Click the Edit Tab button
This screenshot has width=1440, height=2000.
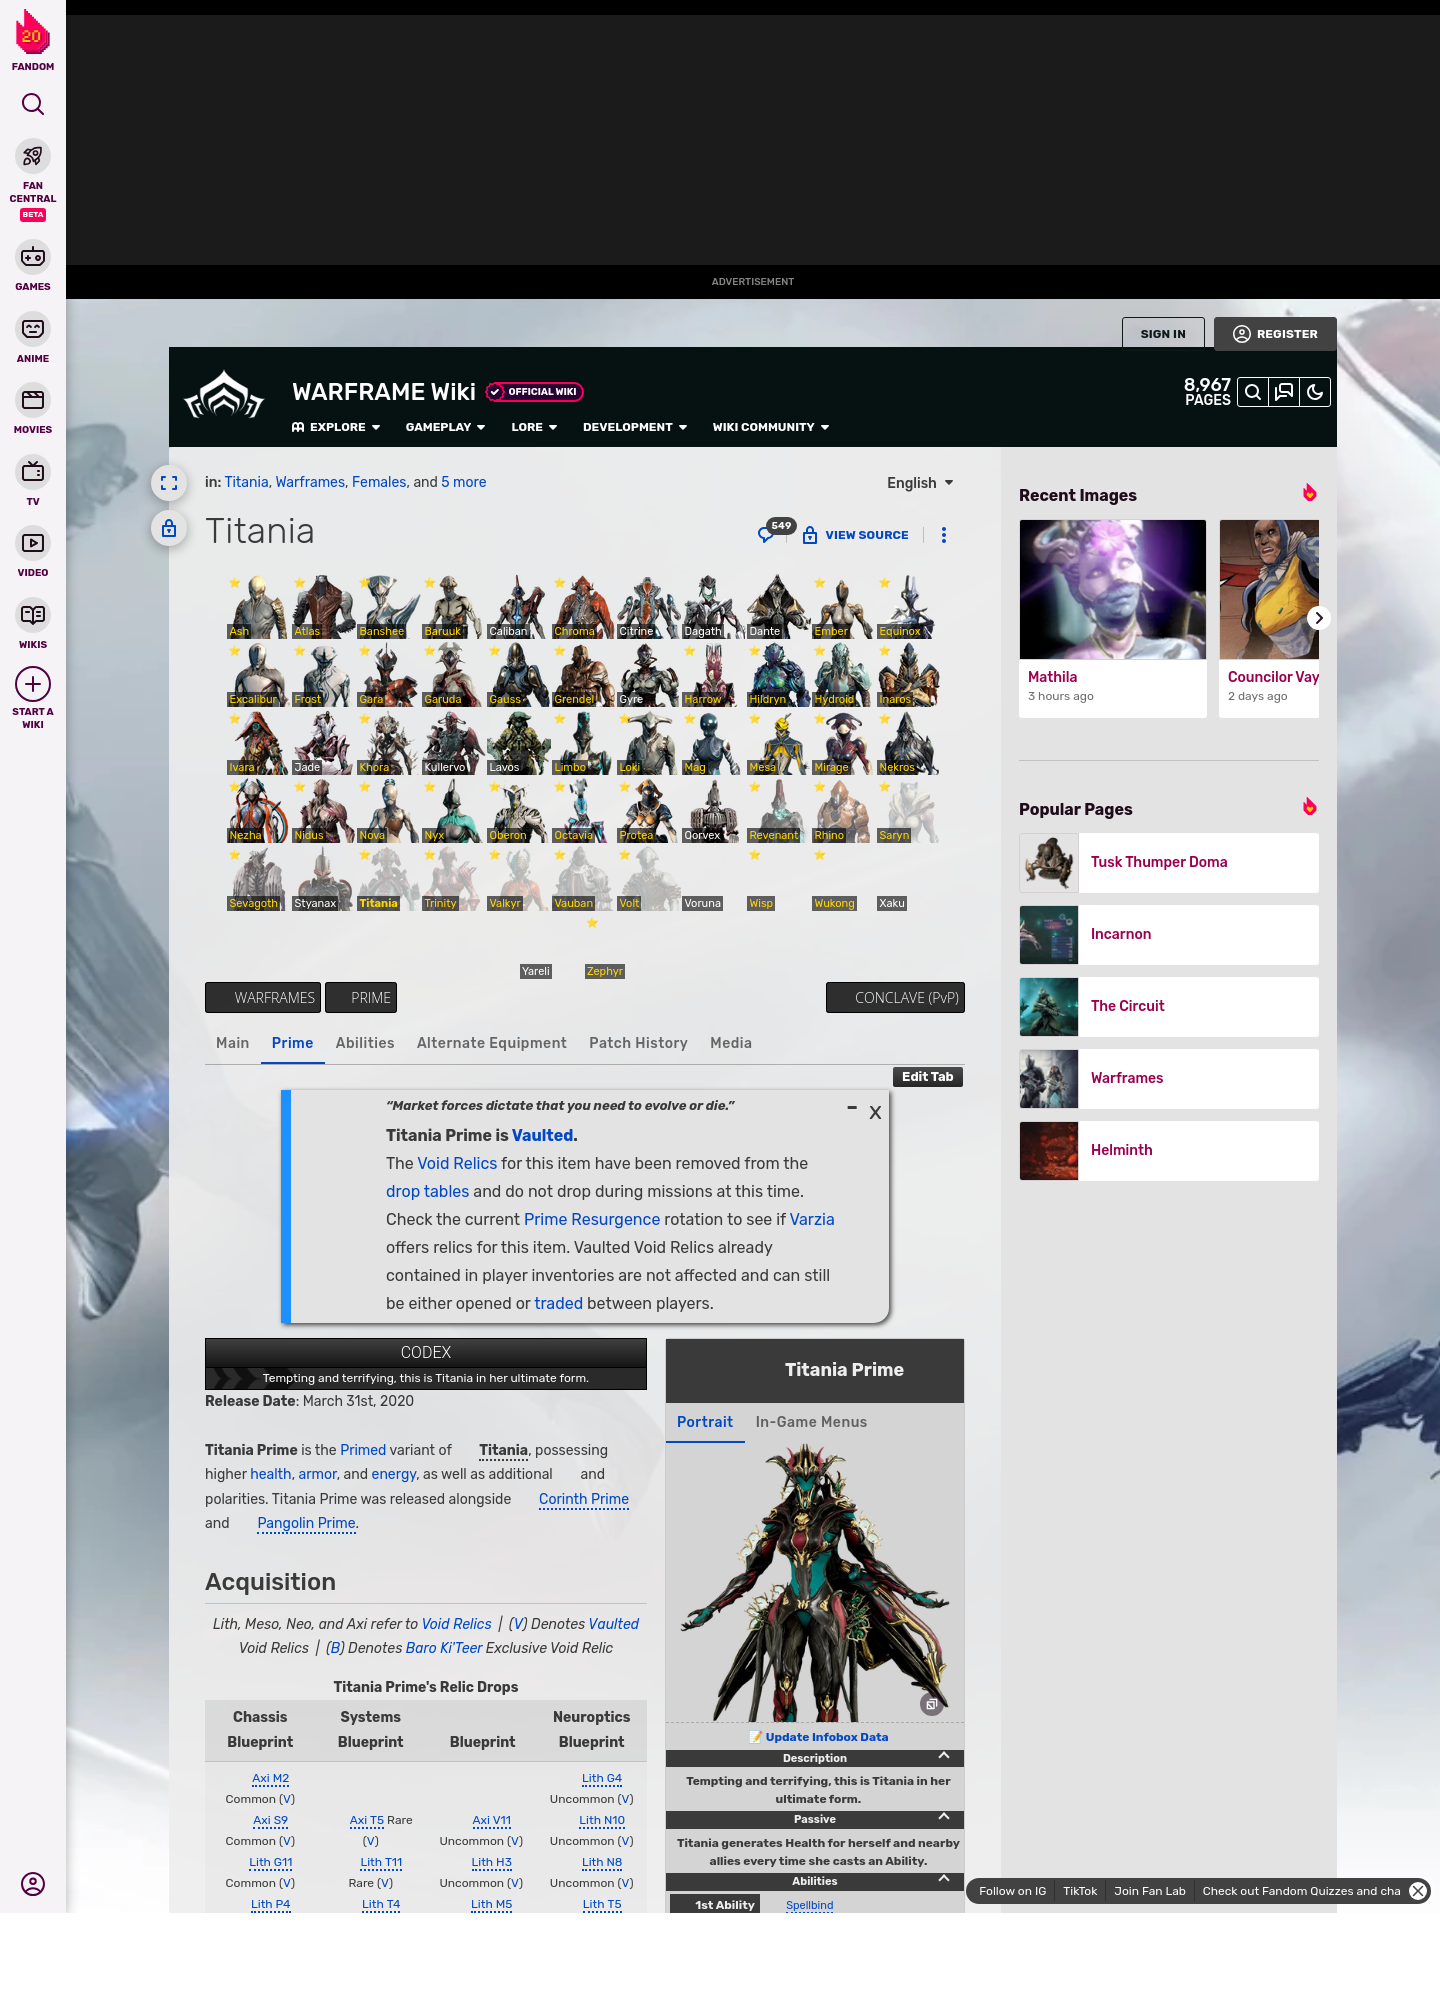[x=927, y=1077]
